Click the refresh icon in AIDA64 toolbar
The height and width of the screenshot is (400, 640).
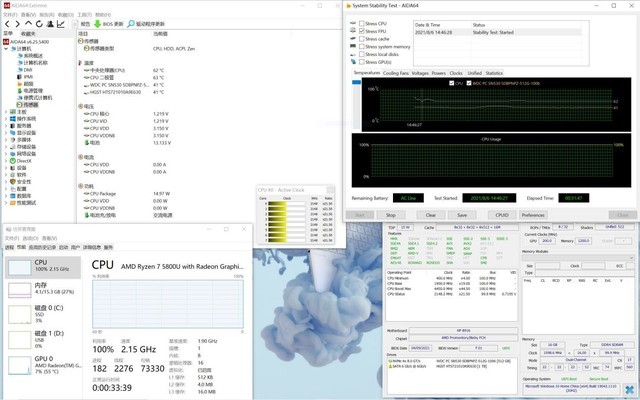[x=39, y=22]
